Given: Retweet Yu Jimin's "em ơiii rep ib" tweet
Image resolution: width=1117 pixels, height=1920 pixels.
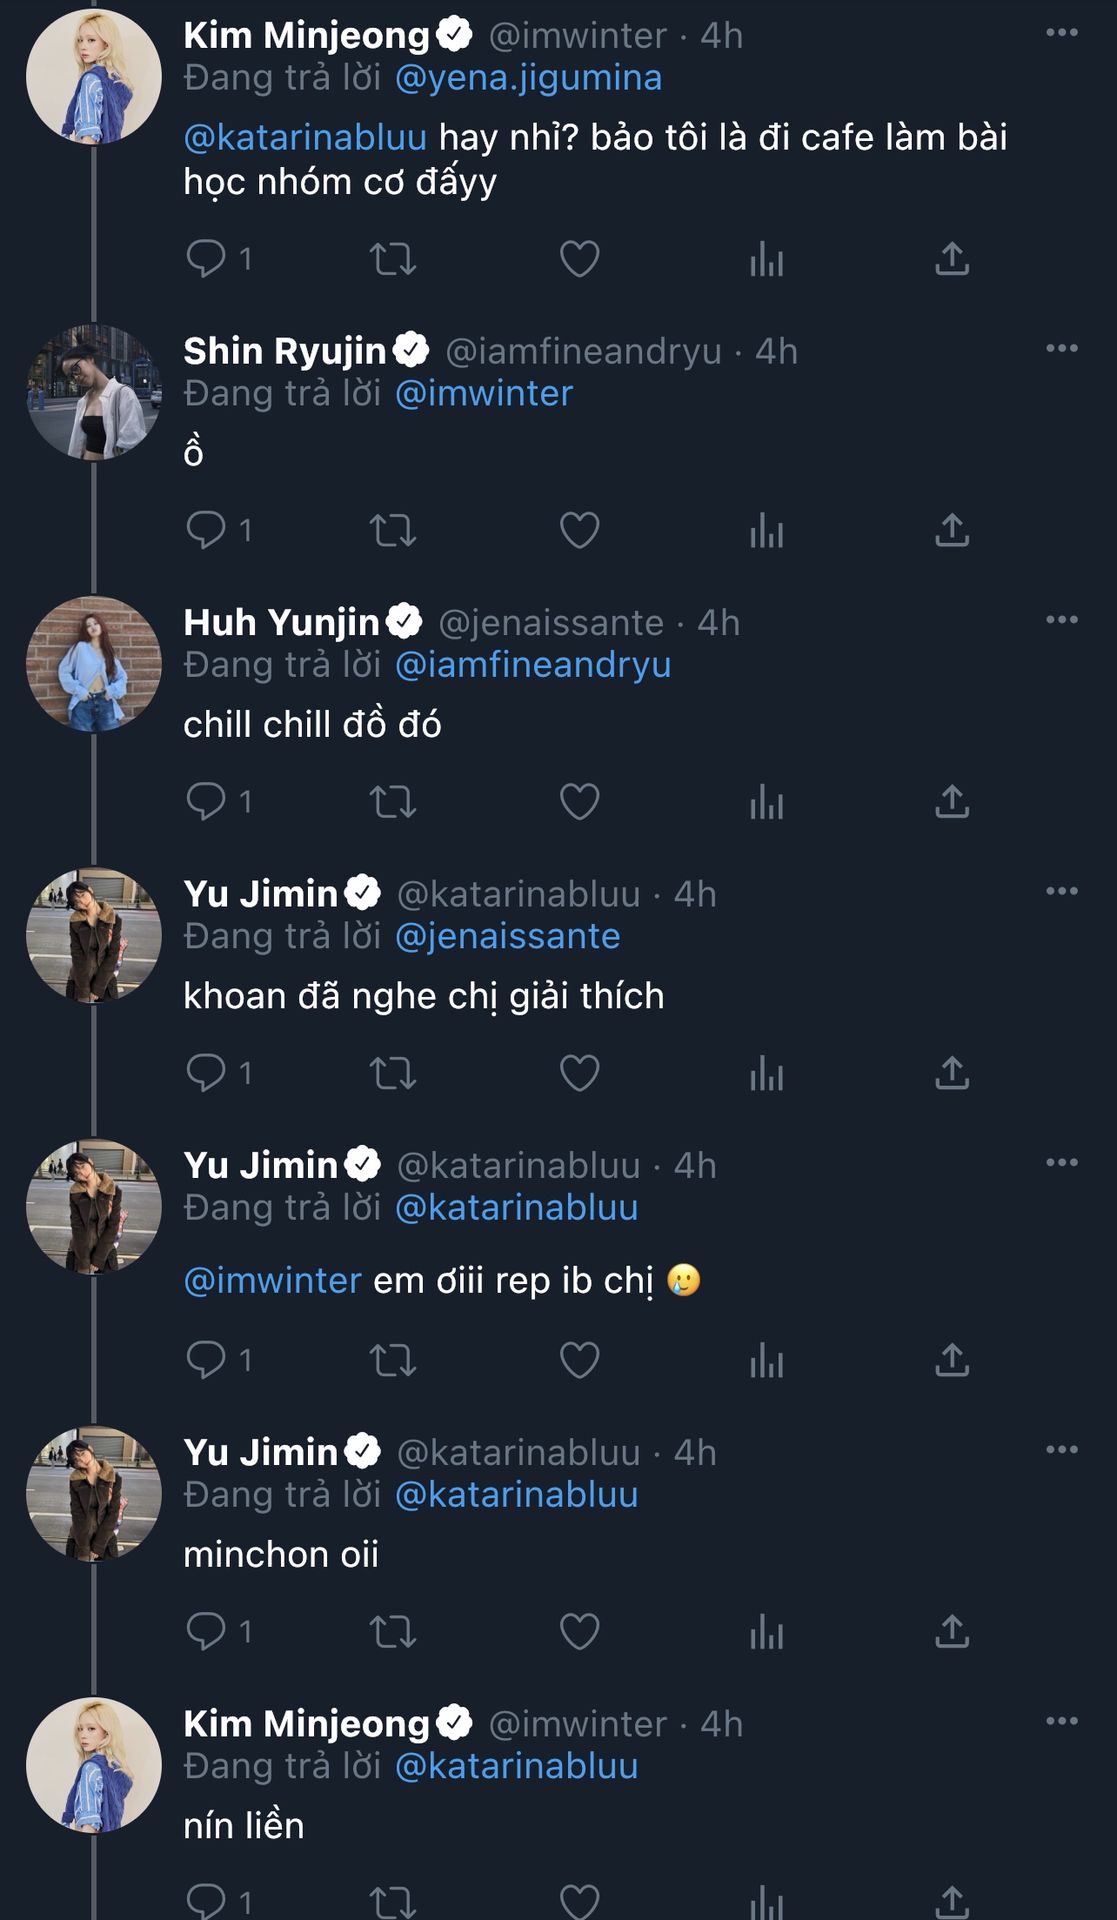Looking at the screenshot, I should point(393,1360).
